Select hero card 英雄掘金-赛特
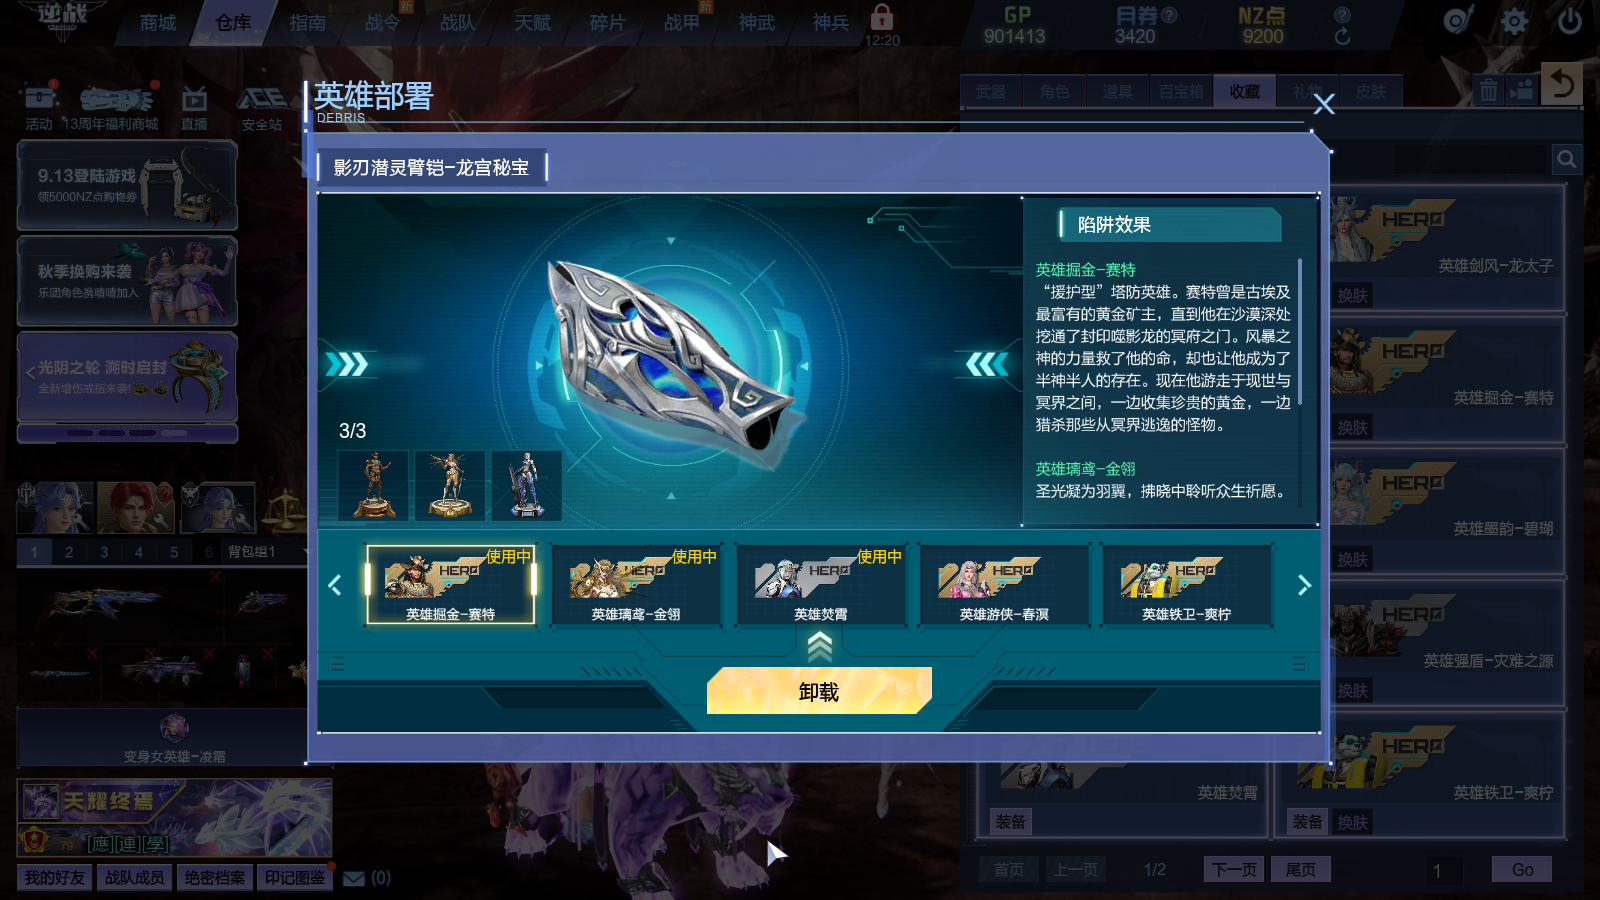The height and width of the screenshot is (900, 1600). [451, 585]
